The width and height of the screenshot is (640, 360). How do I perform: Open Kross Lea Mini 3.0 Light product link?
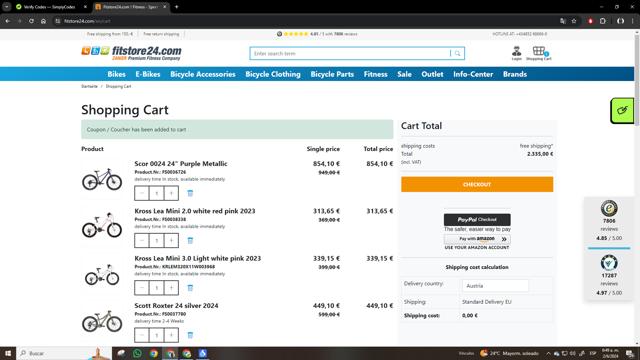click(198, 258)
